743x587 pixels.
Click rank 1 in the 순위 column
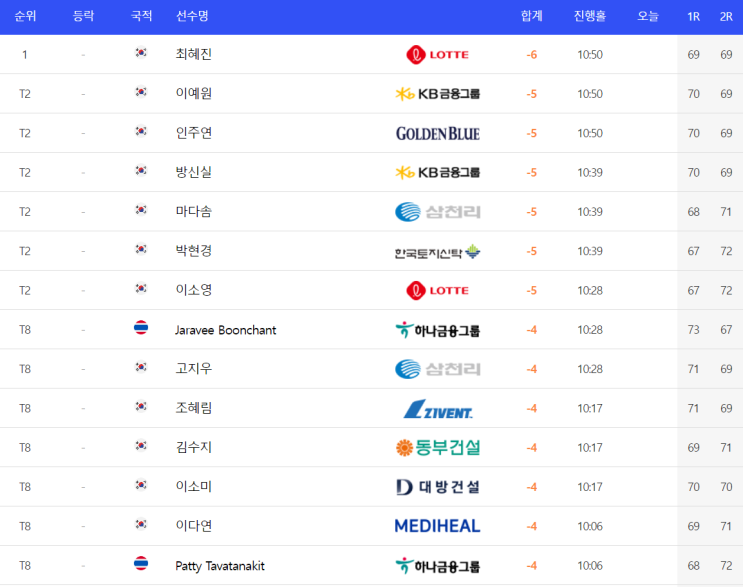click(25, 55)
